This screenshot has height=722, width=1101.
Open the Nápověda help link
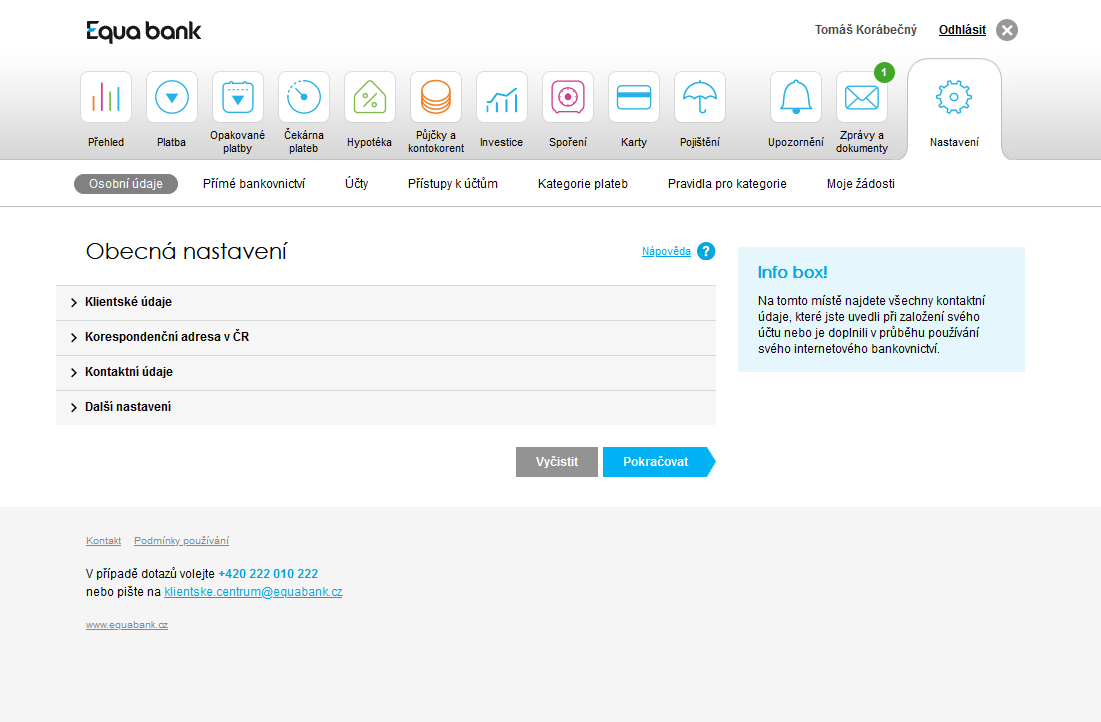(x=666, y=252)
